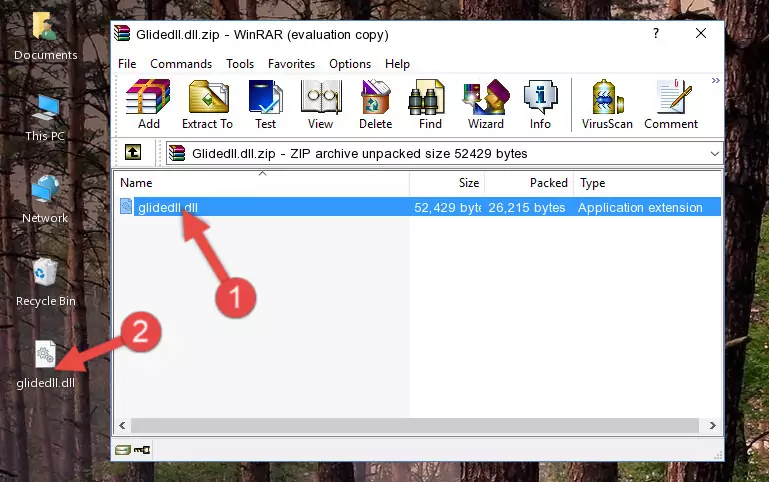Select the Recycle Bin desktop icon
This screenshot has height=482, width=769.
[x=46, y=283]
